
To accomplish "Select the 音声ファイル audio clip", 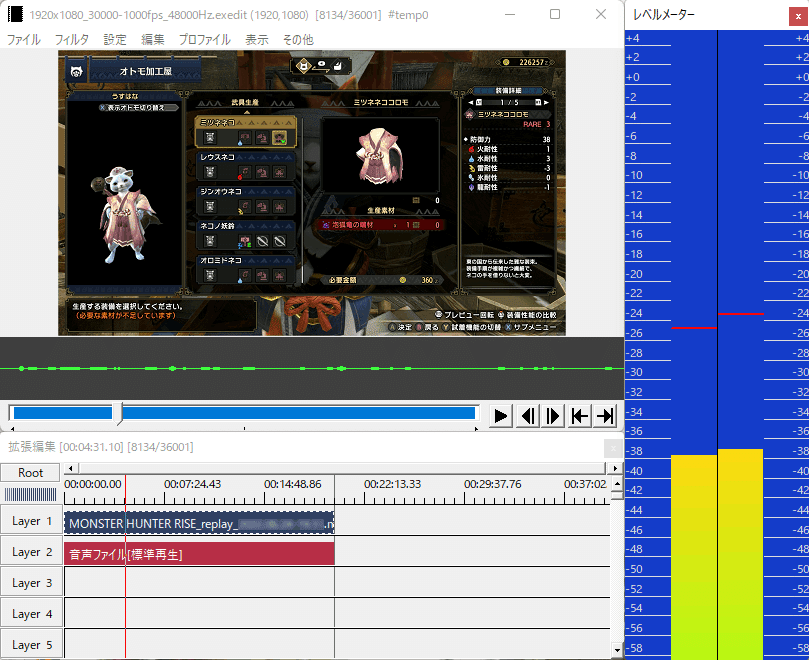I will coord(199,554).
